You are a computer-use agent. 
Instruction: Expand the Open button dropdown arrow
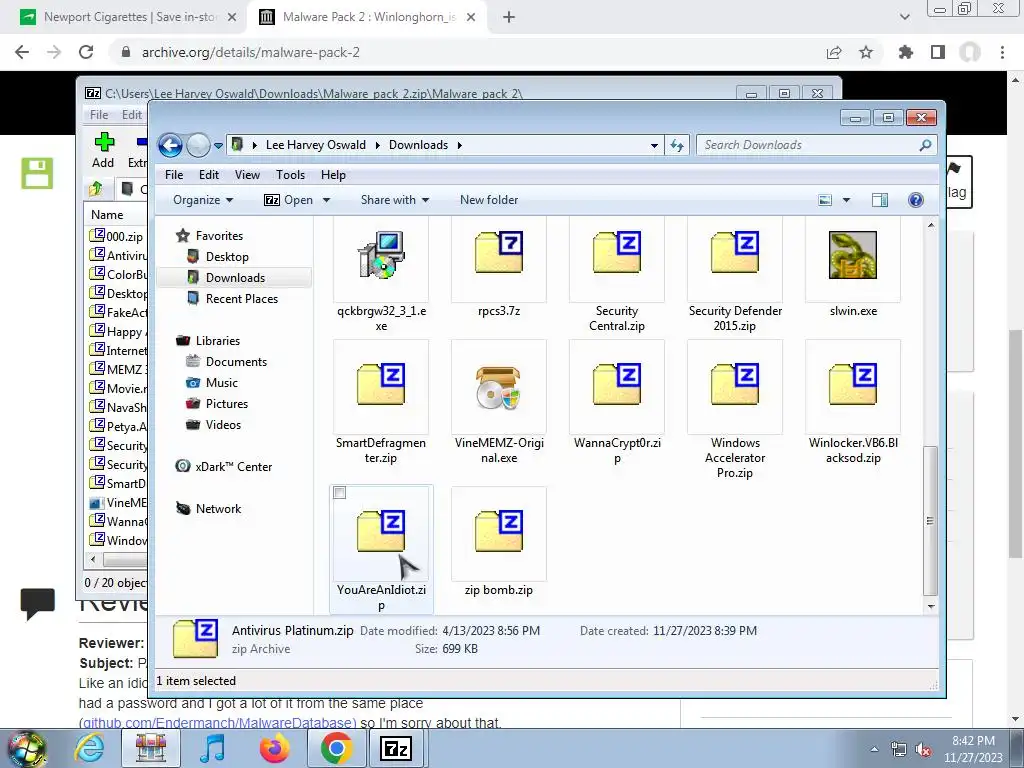327,200
